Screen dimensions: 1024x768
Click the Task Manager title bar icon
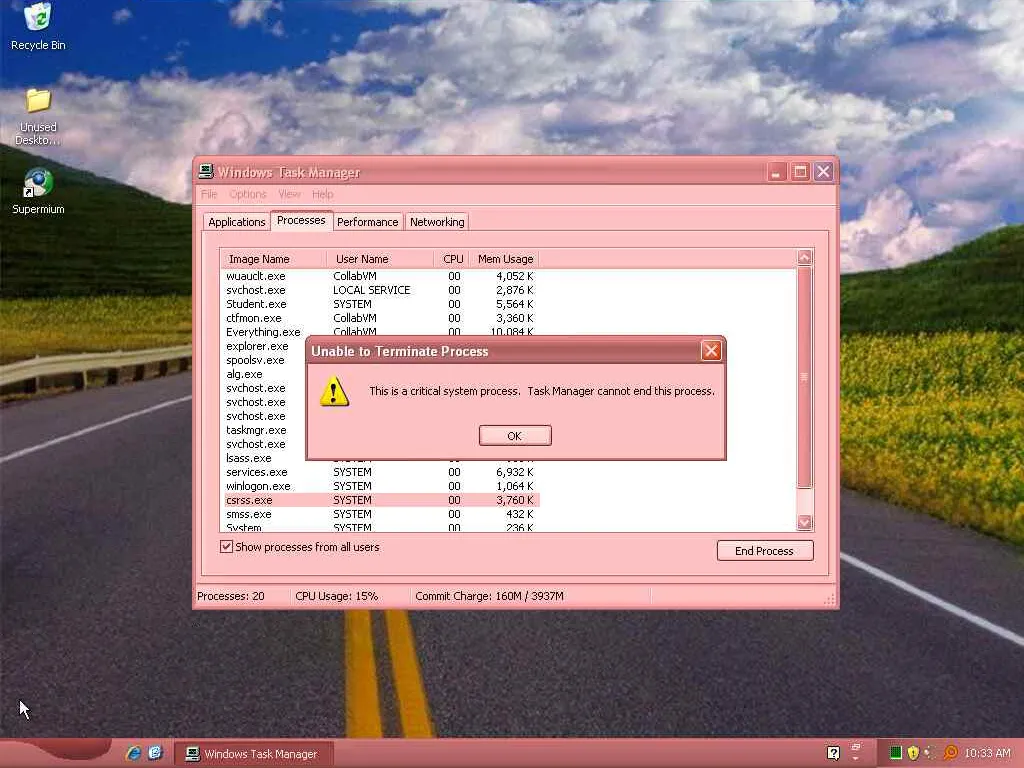point(206,172)
